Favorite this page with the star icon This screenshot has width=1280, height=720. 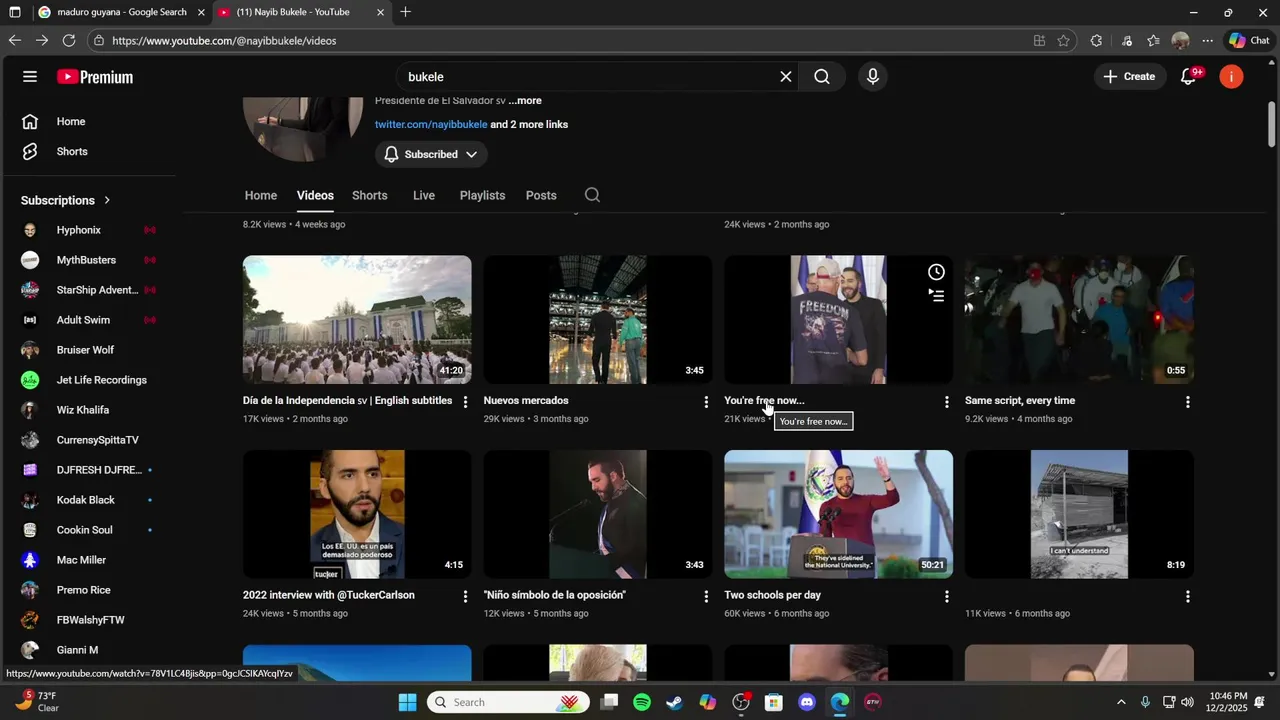[x=1063, y=41]
